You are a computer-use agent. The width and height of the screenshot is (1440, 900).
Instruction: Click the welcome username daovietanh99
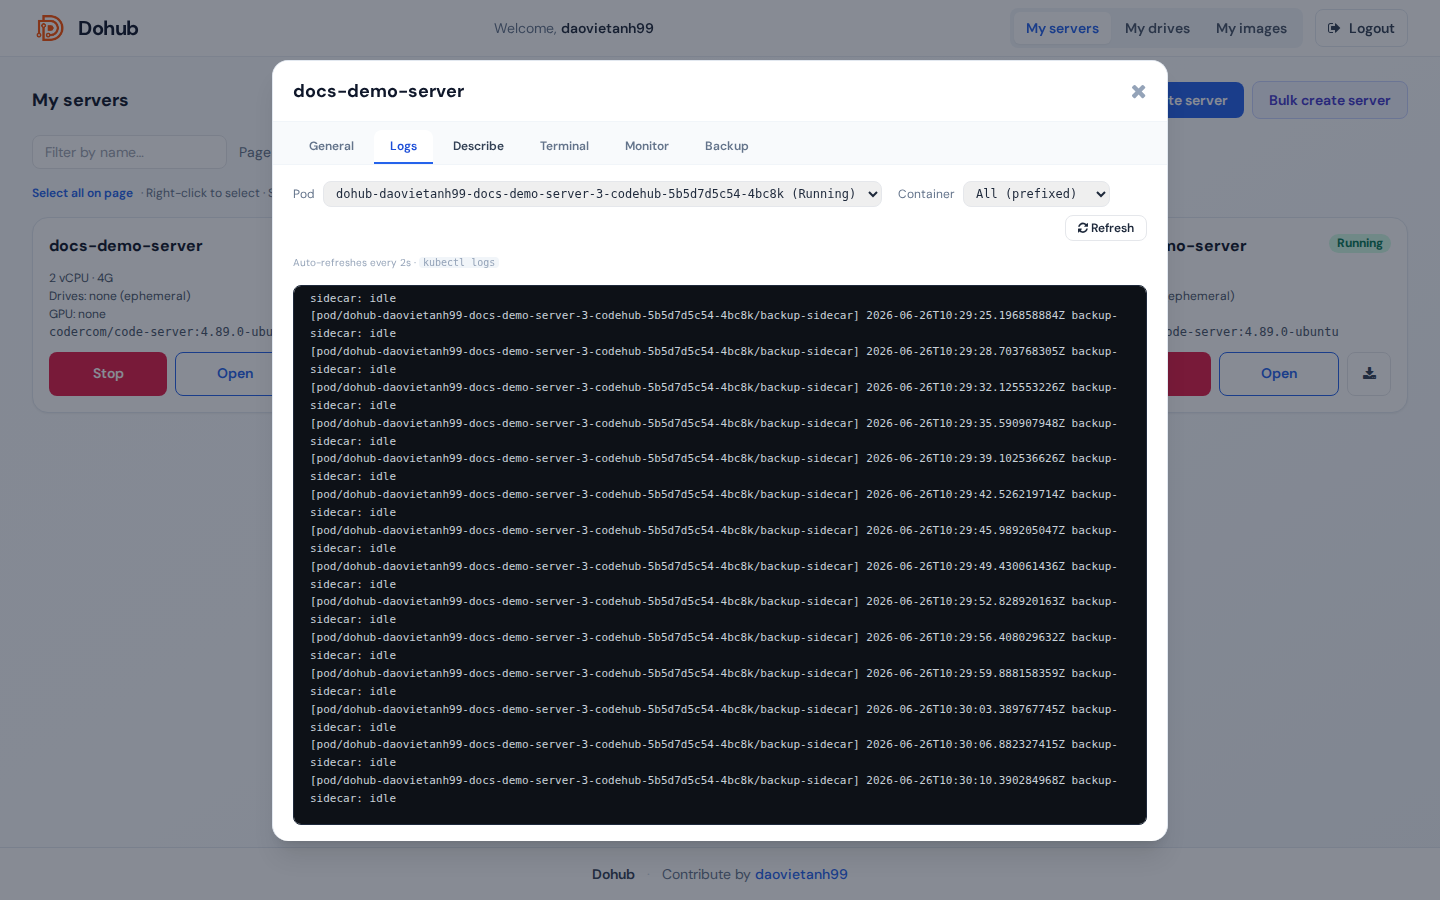point(607,28)
